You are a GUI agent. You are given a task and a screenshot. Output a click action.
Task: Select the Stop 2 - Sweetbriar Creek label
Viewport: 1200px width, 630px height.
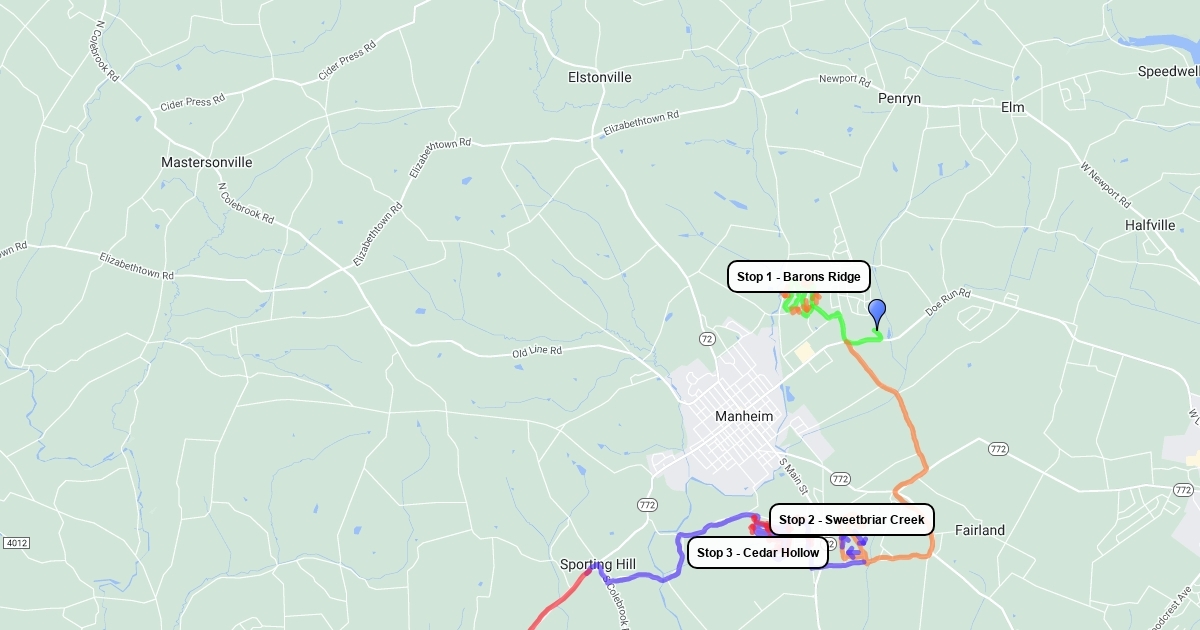tap(852, 520)
